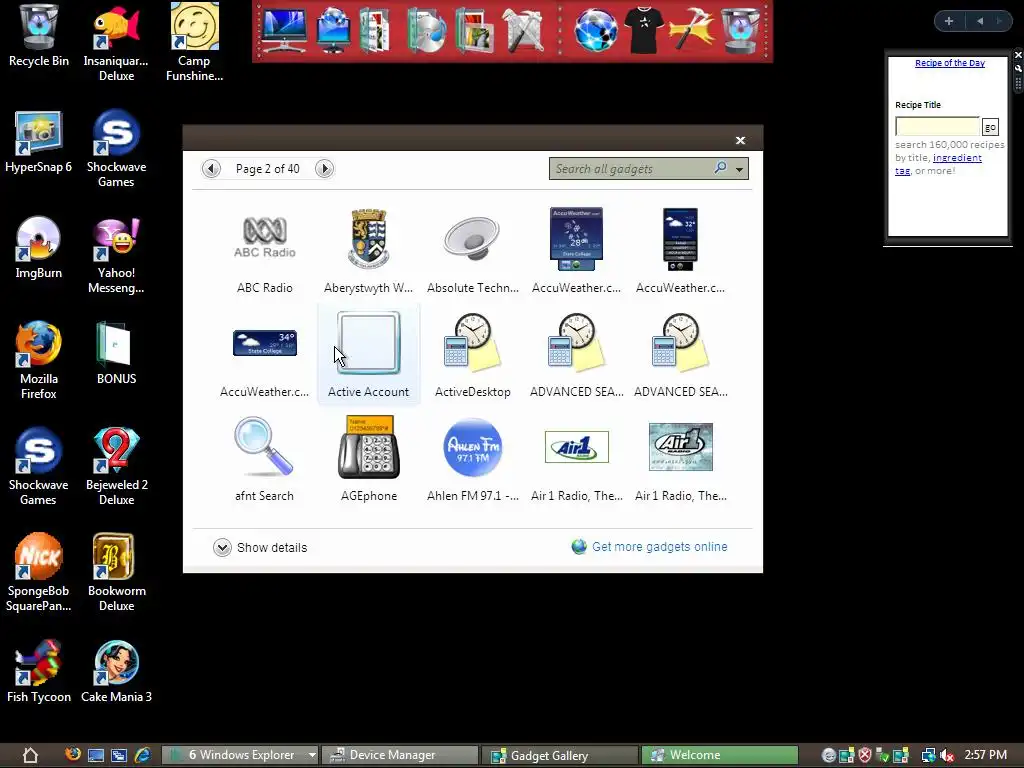This screenshot has height=768, width=1024.
Task: Click the trash can icon in the dock
Action: 740,30
